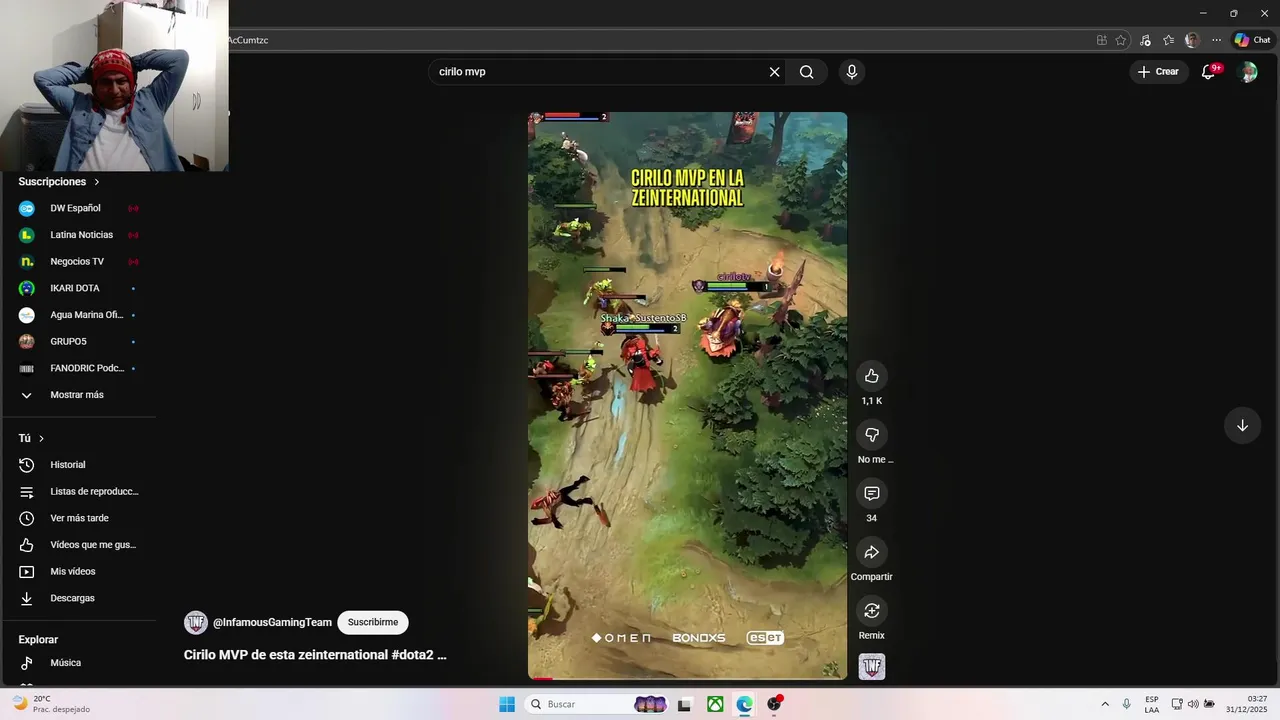Viewport: 1280px width, 720px height.
Task: Click the search field with cirilo mvp
Action: 600,72
